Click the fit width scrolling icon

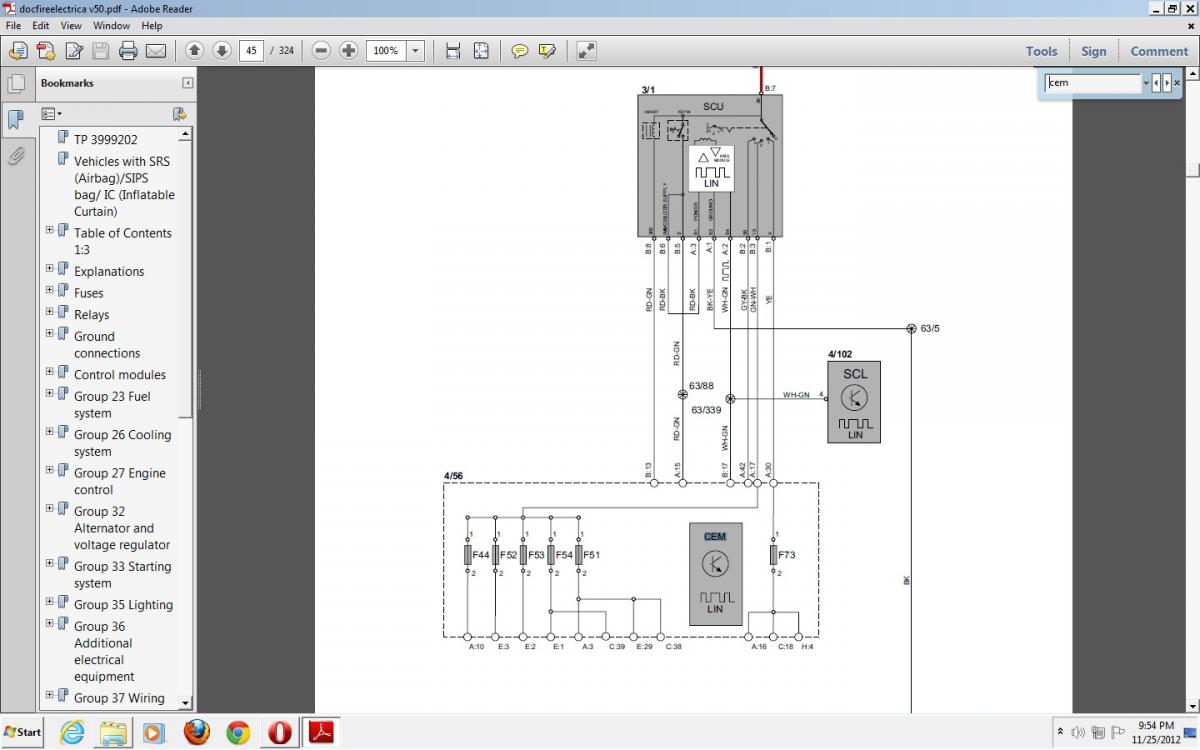point(453,50)
